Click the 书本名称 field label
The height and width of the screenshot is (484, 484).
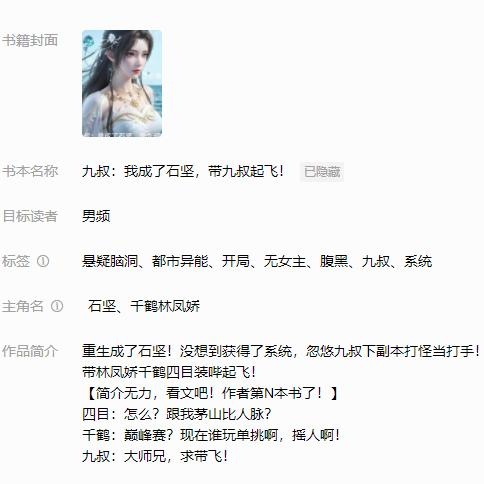tap(30, 171)
